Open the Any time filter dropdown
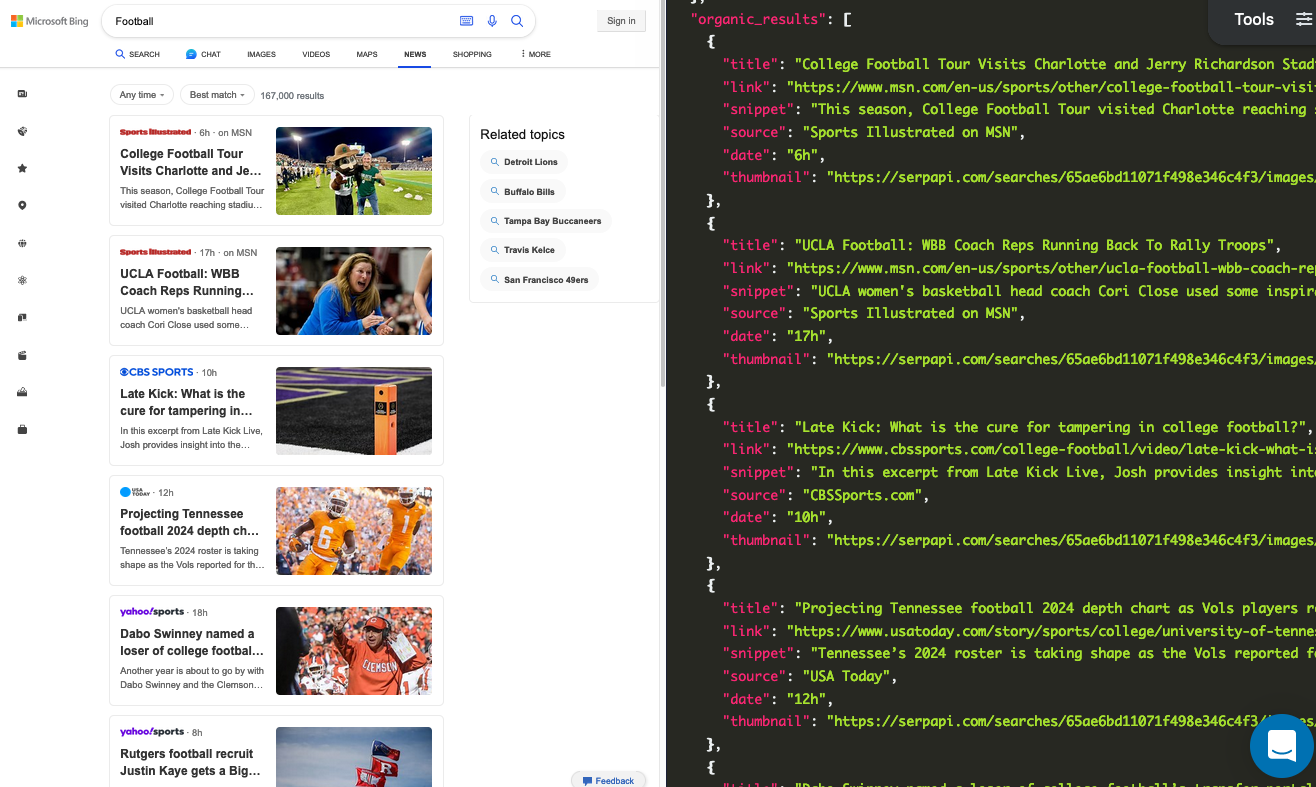 (142, 95)
